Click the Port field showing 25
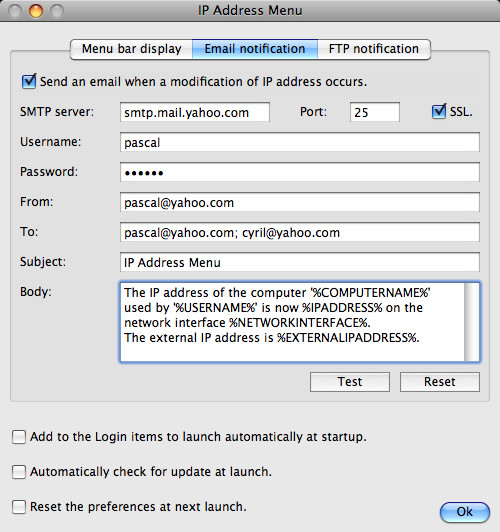The height and width of the screenshot is (532, 500). tap(375, 112)
